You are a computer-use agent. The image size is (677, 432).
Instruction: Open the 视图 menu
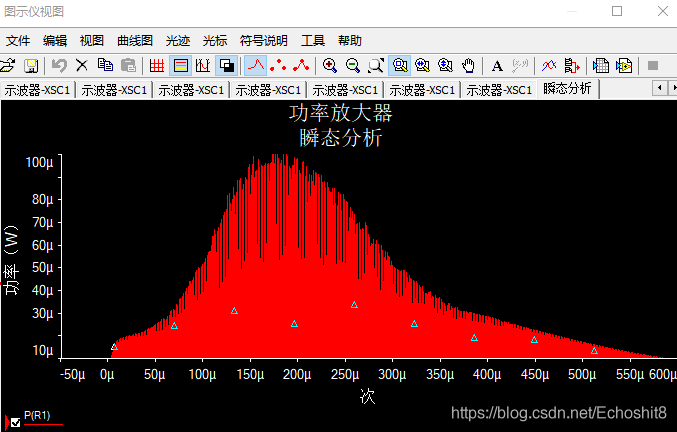pos(92,41)
